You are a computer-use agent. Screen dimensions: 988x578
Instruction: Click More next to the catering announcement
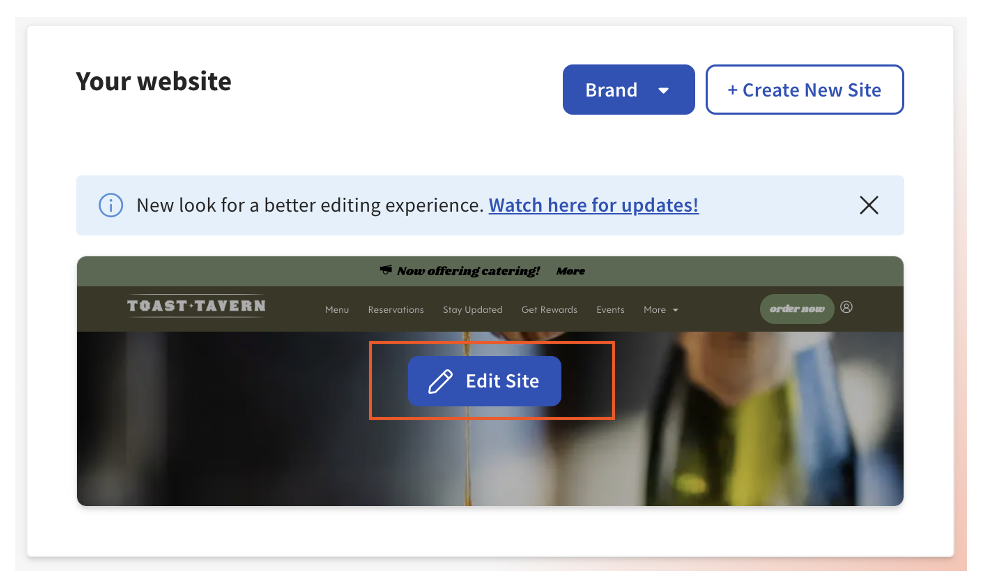pos(570,270)
